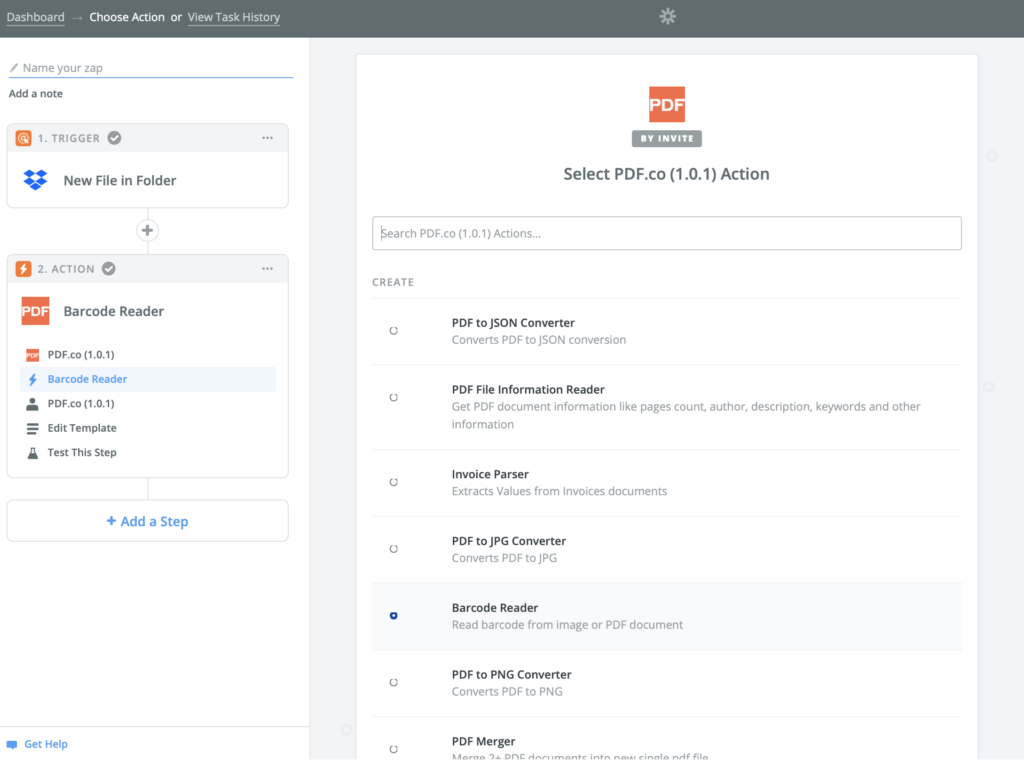Go to the Dashboard link
The width and height of the screenshot is (1024, 760).
35,17
